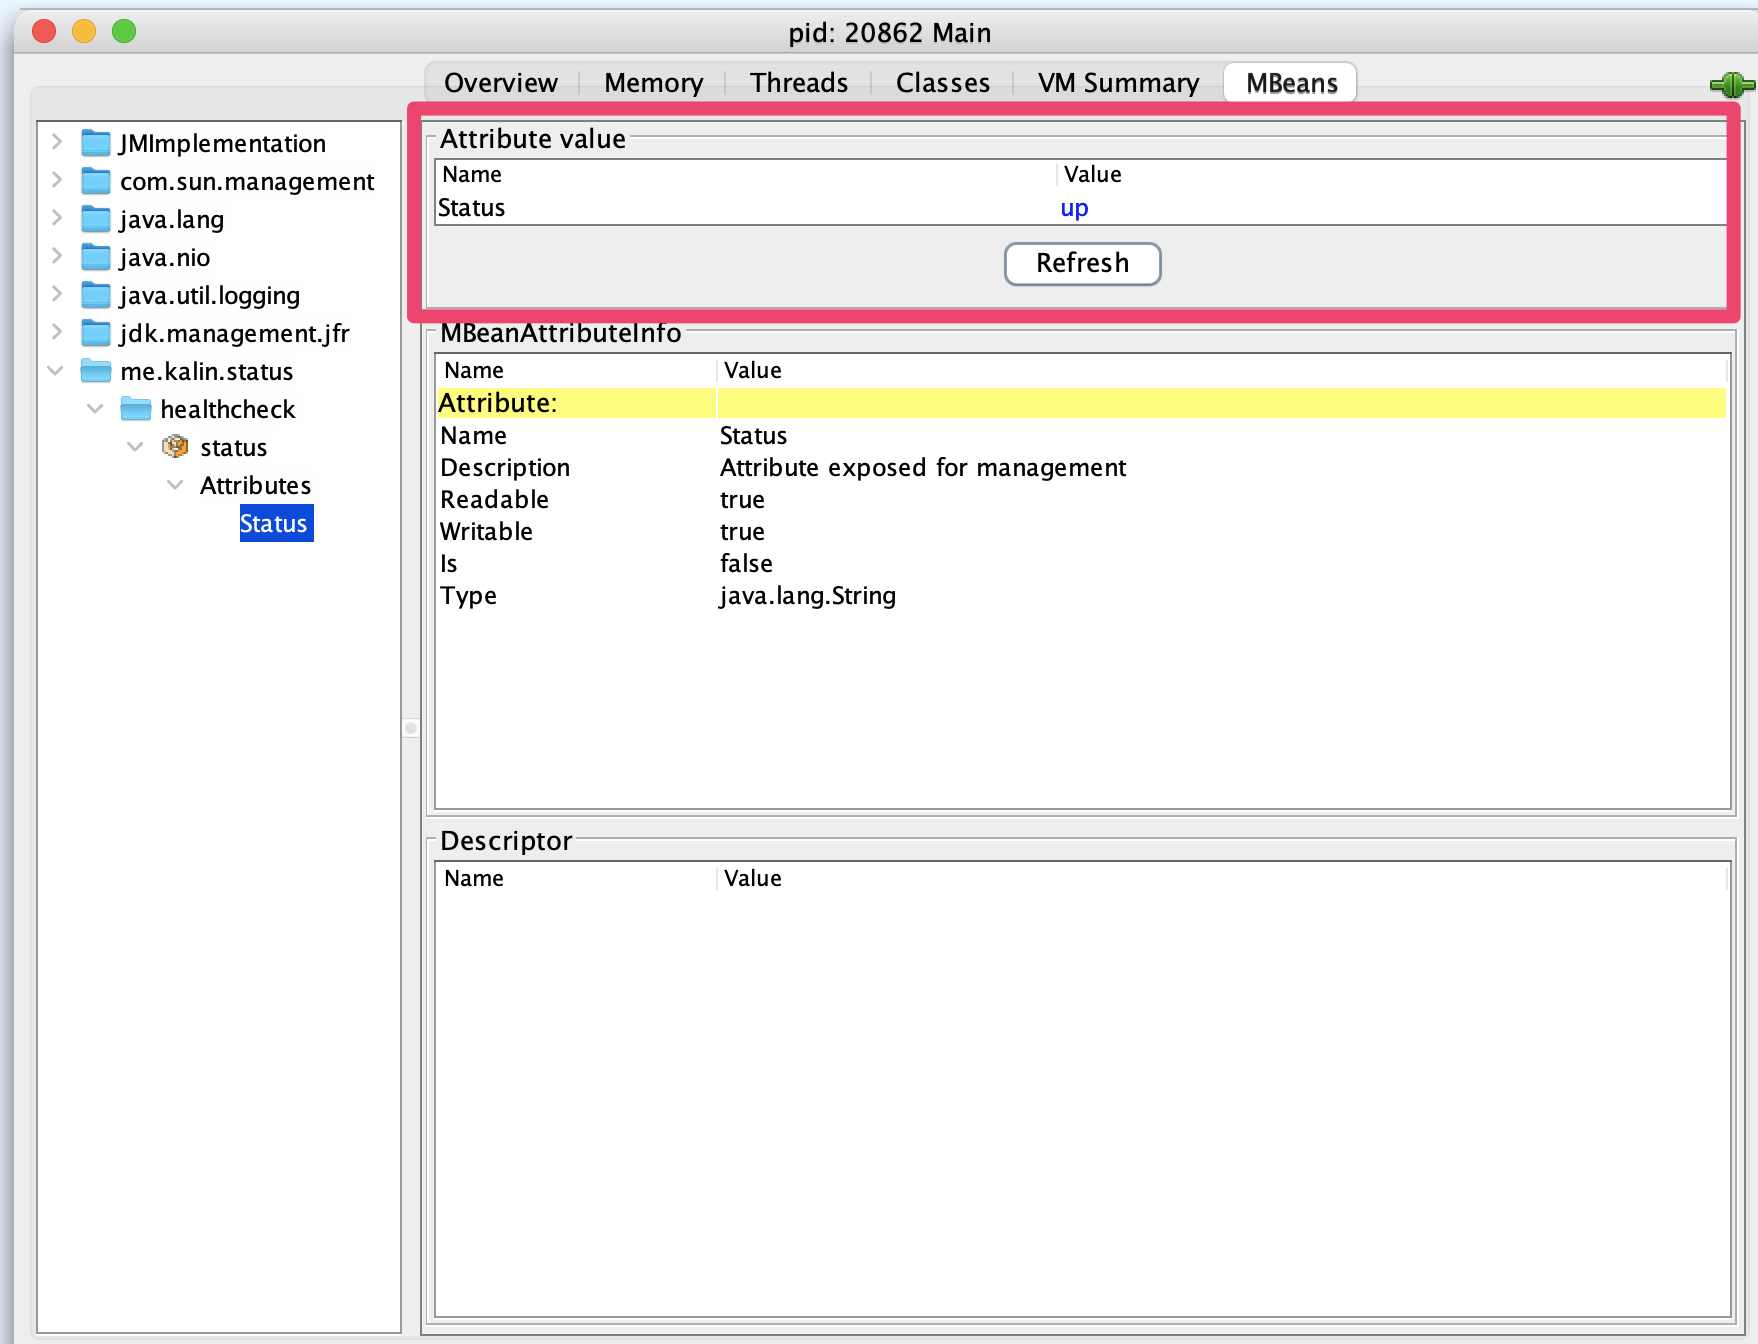This screenshot has height=1344, width=1758.
Task: Edit the blue 'up' status value
Action: [x=1074, y=208]
